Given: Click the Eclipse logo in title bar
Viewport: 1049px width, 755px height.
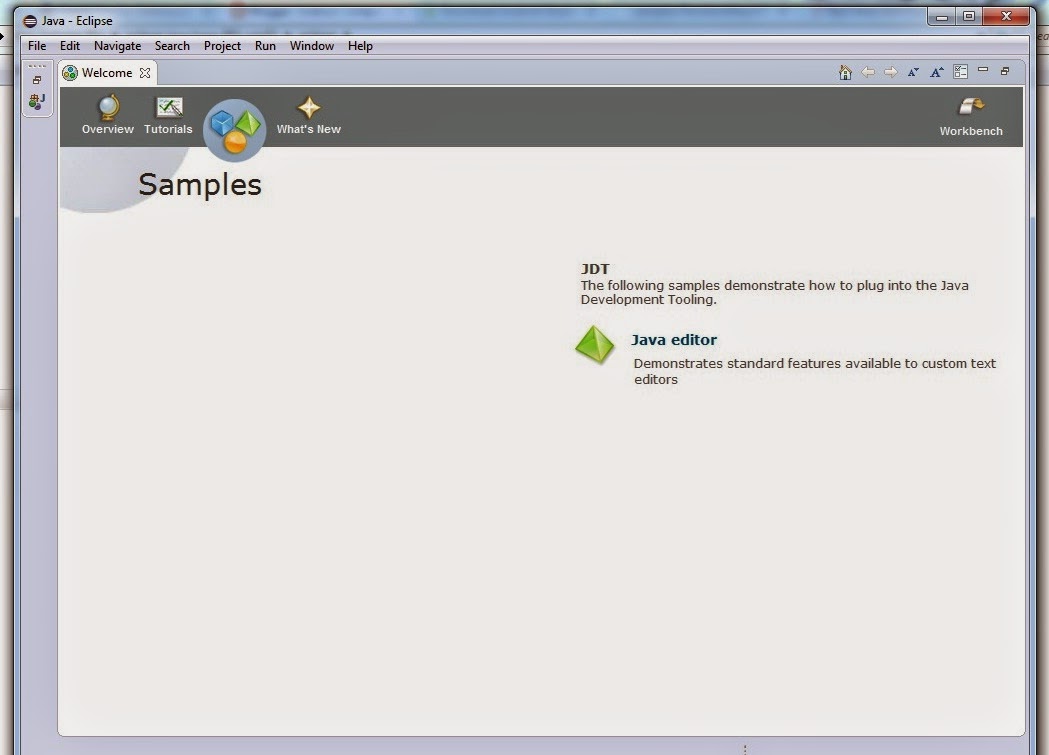Looking at the screenshot, I should (x=30, y=21).
